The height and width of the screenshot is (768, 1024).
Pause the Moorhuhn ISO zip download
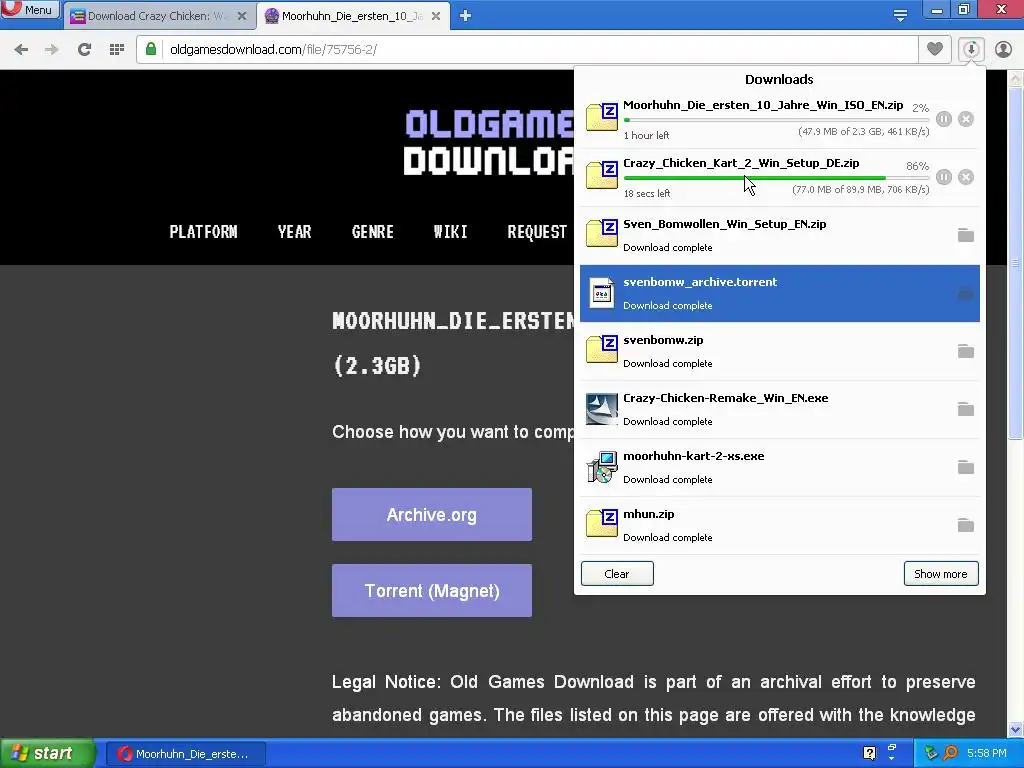pyautogui.click(x=944, y=119)
